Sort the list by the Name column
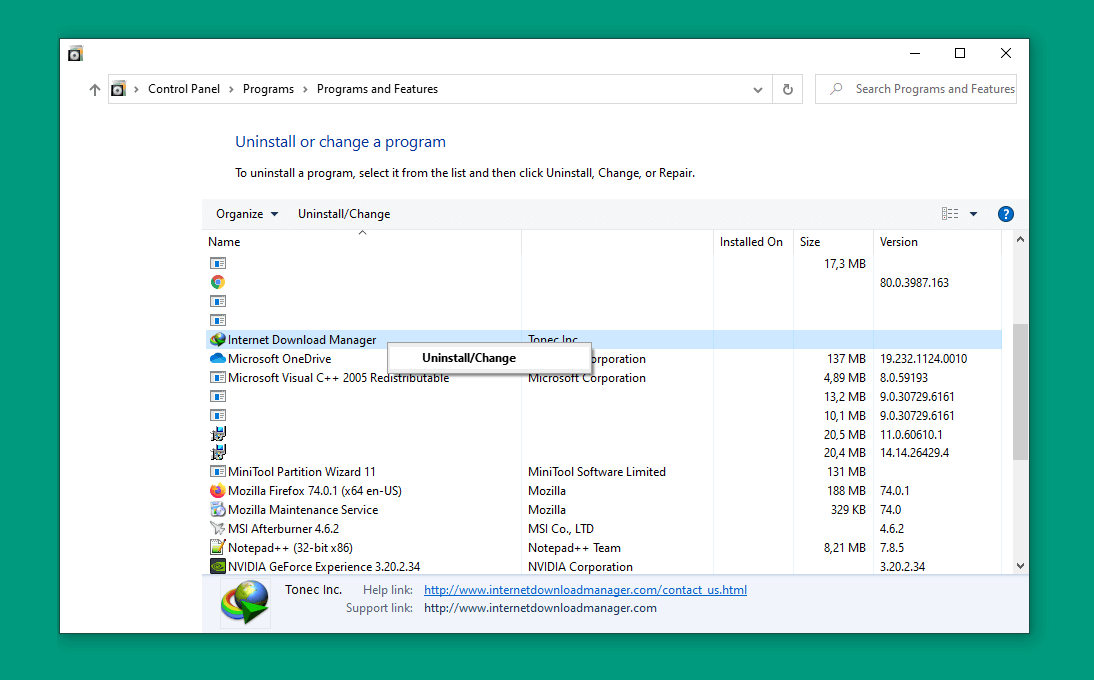 [224, 242]
